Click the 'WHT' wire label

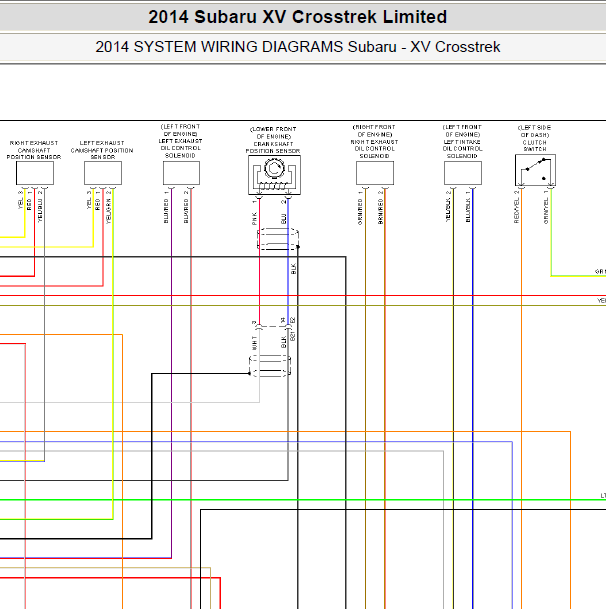pos(254,343)
